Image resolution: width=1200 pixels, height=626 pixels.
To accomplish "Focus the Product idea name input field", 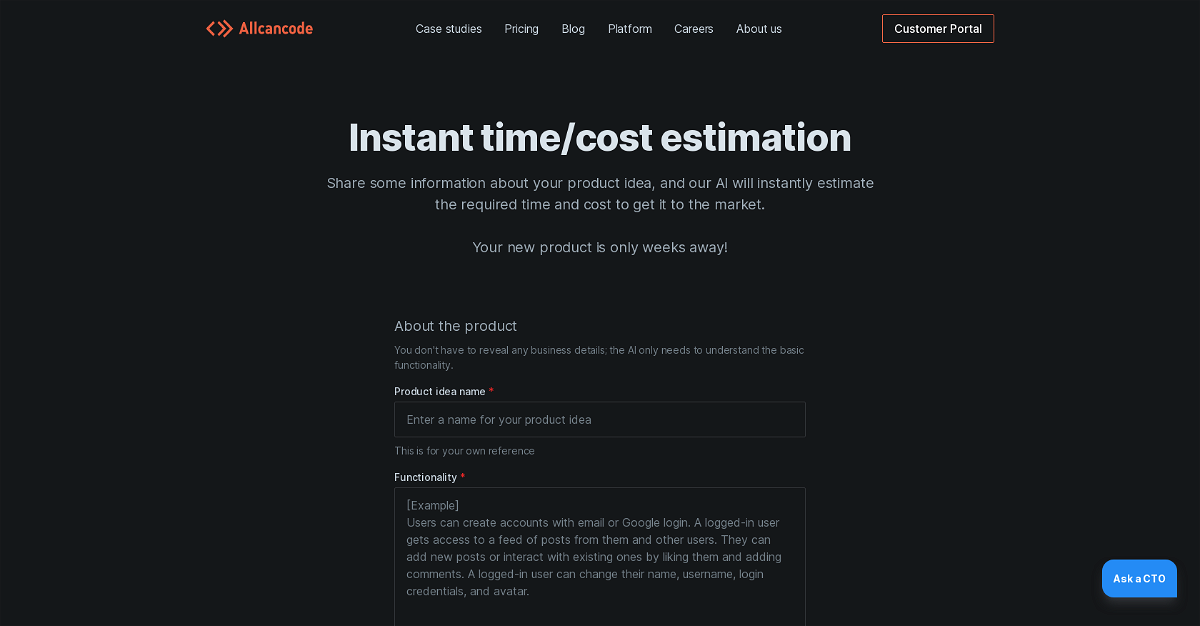I will [x=599, y=420].
